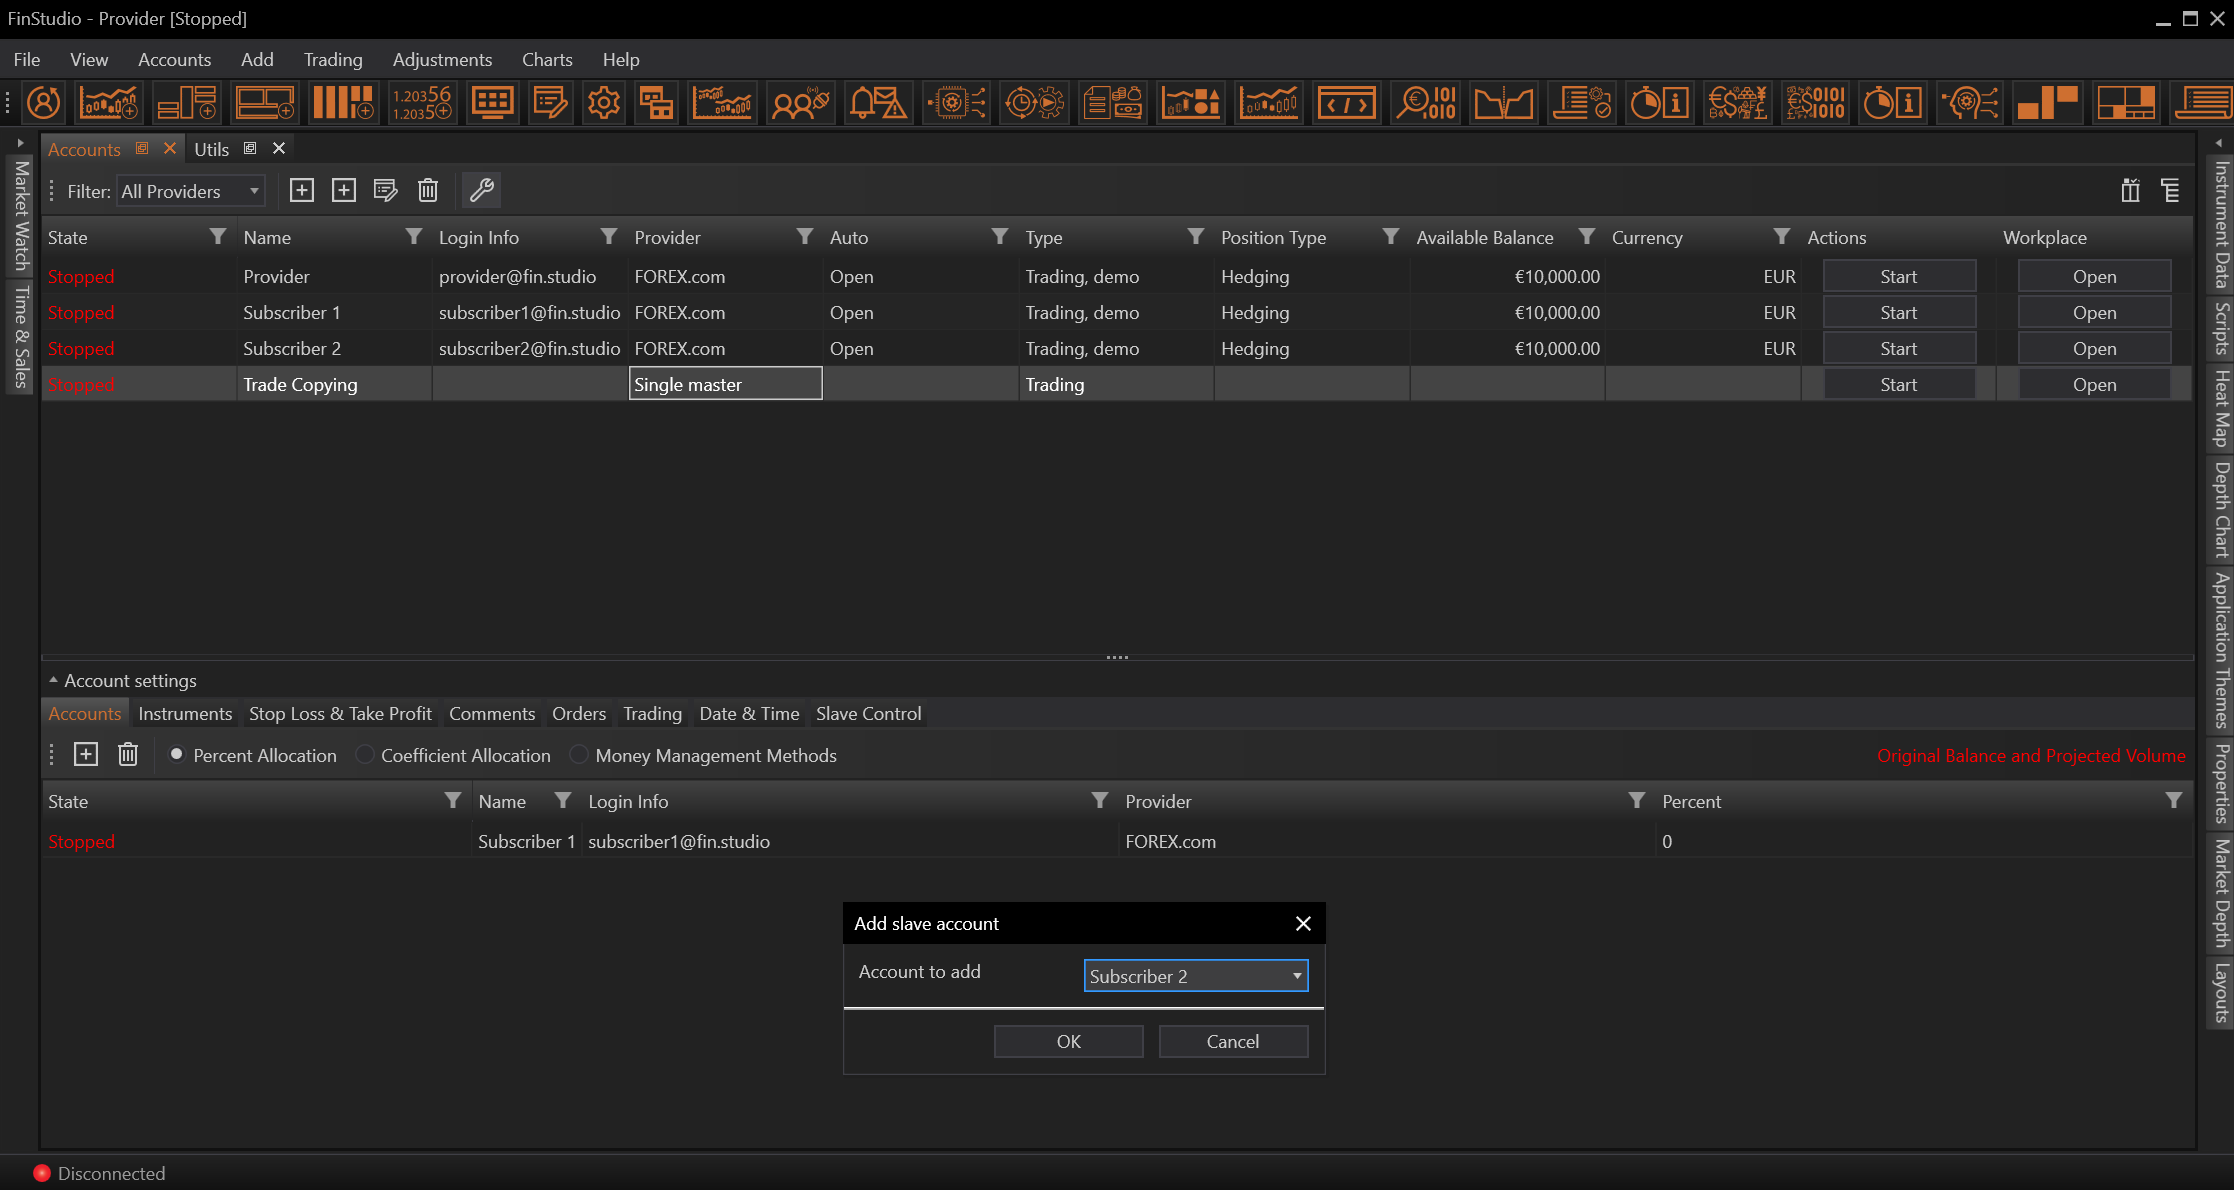
Task: Open the Adjustments menu
Action: (442, 60)
